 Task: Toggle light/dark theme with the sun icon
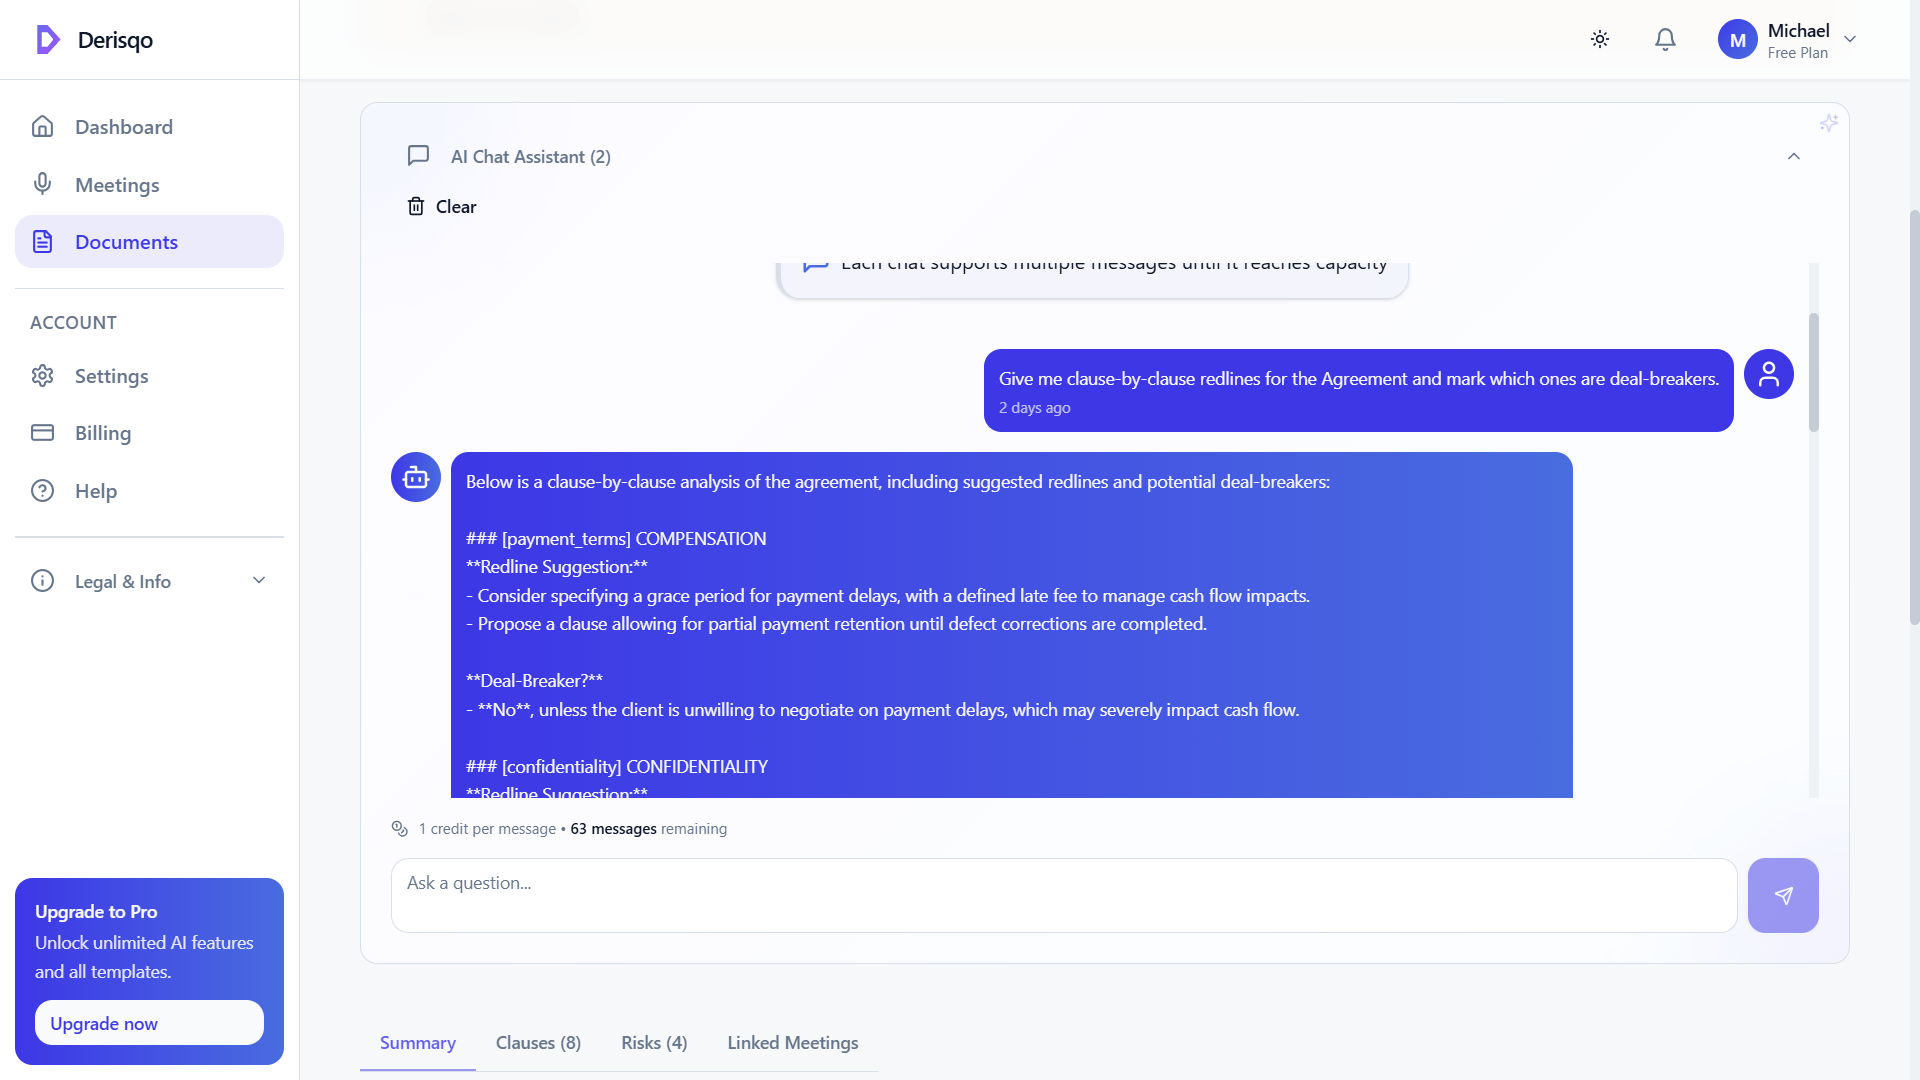coord(1598,39)
